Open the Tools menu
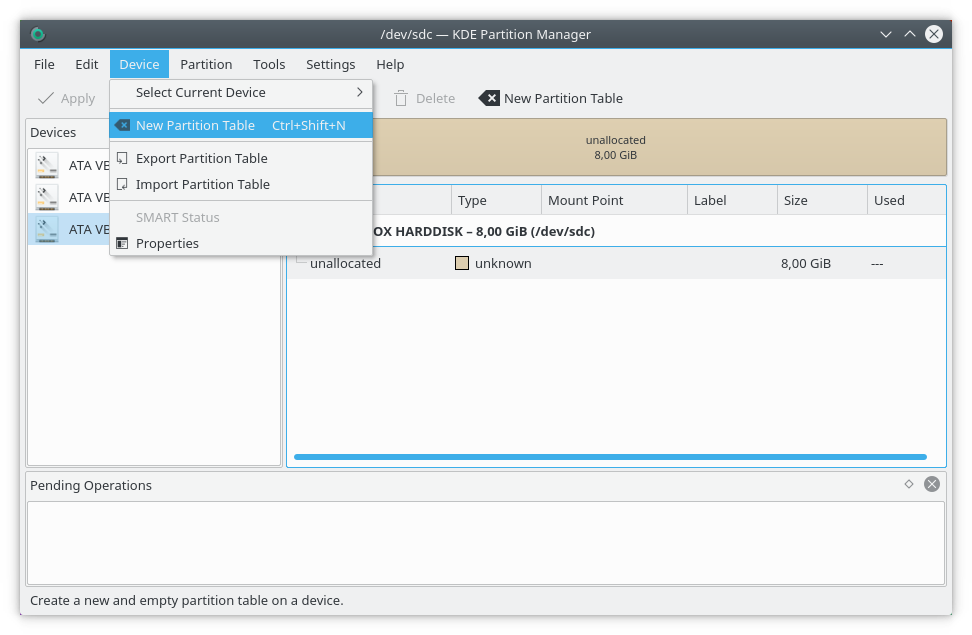Image resolution: width=972 pixels, height=635 pixels. click(269, 64)
